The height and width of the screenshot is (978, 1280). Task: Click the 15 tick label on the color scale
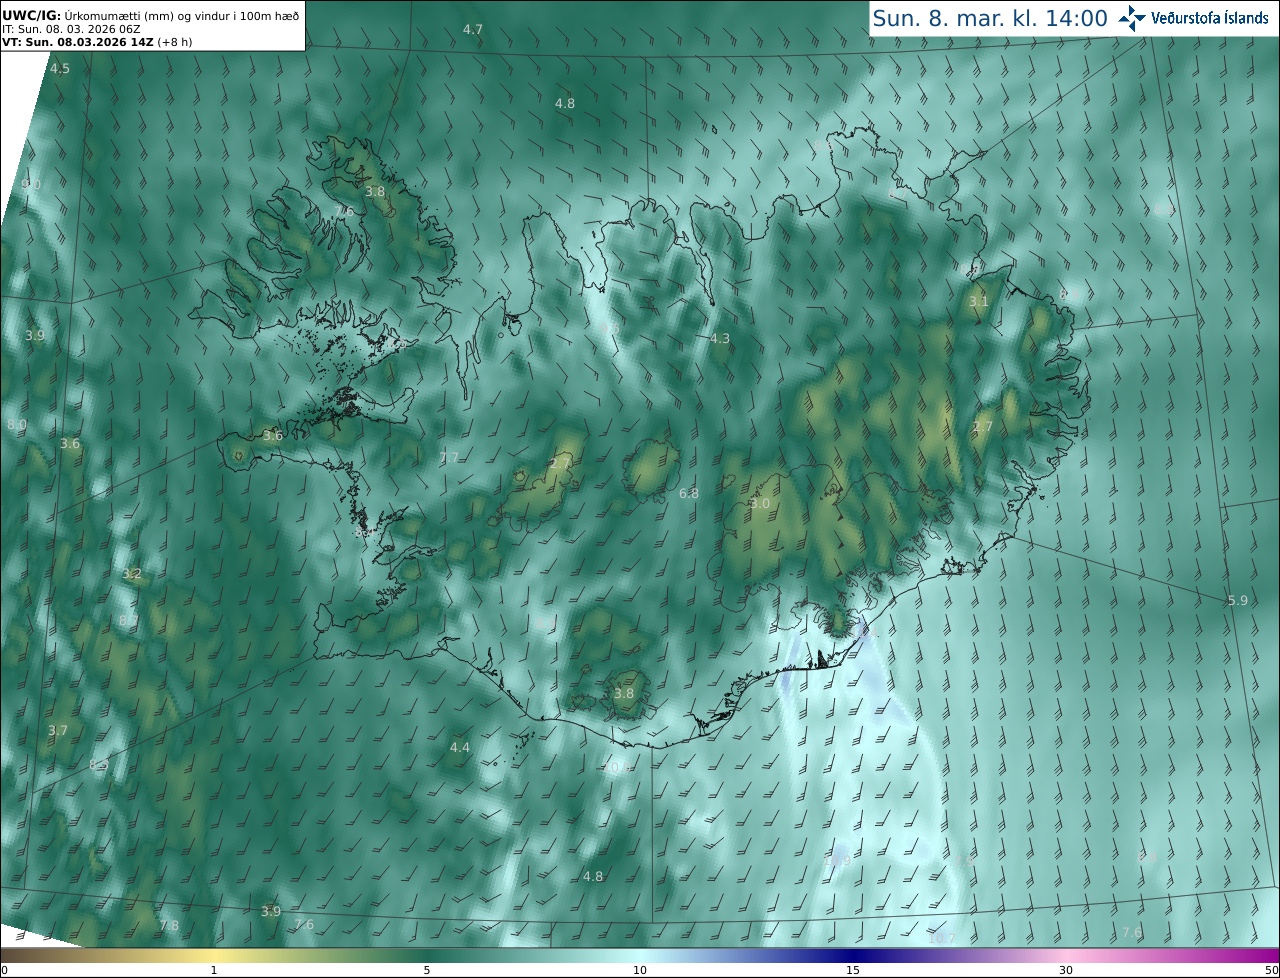pos(853,970)
